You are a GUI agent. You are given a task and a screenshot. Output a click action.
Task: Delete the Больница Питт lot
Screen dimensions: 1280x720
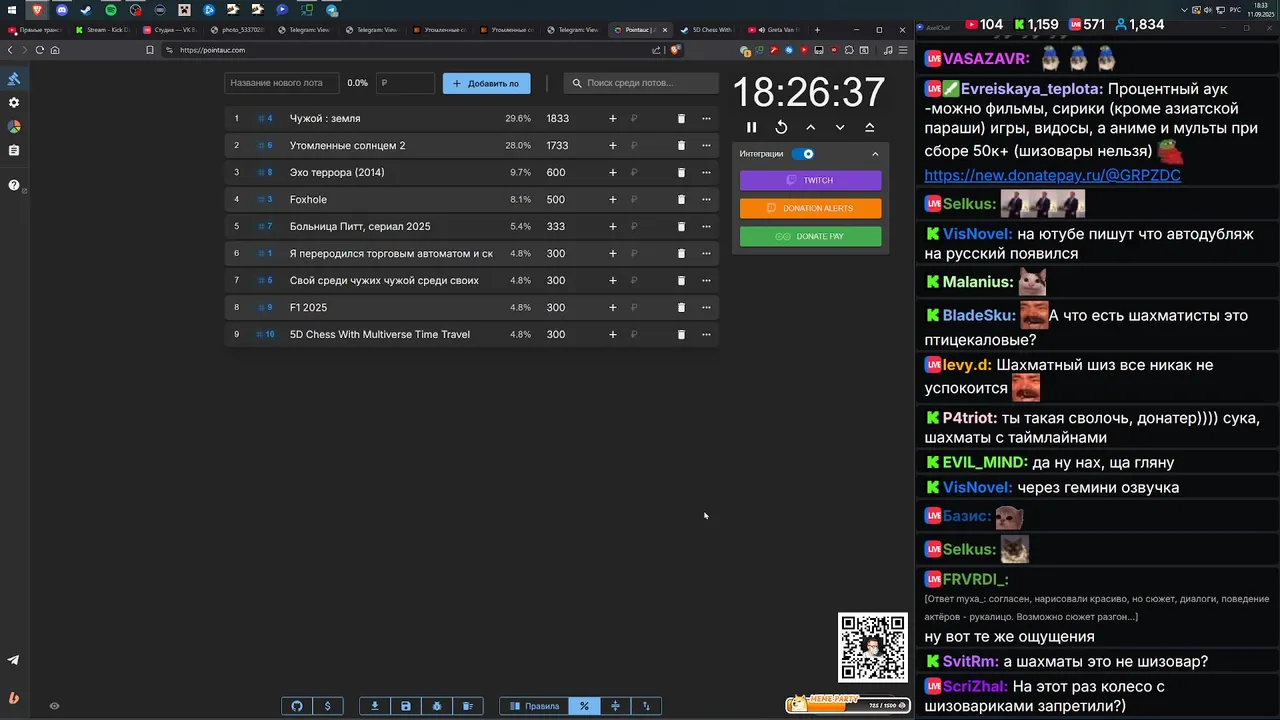681,226
